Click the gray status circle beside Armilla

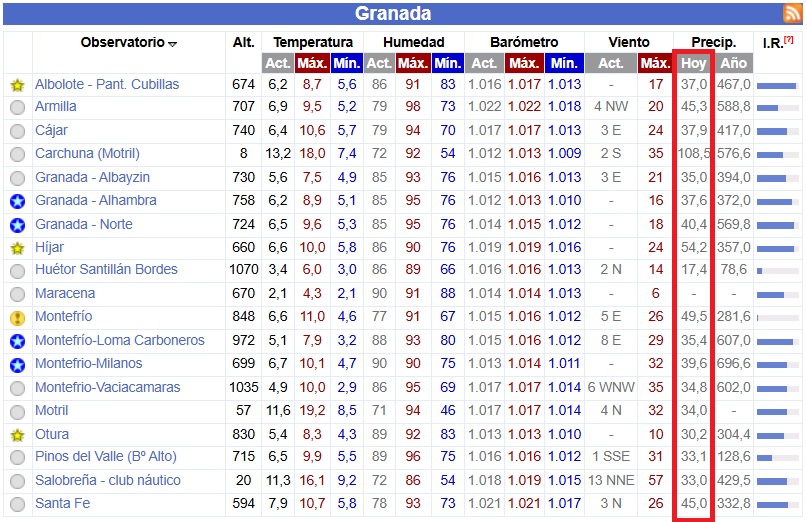coord(17,108)
